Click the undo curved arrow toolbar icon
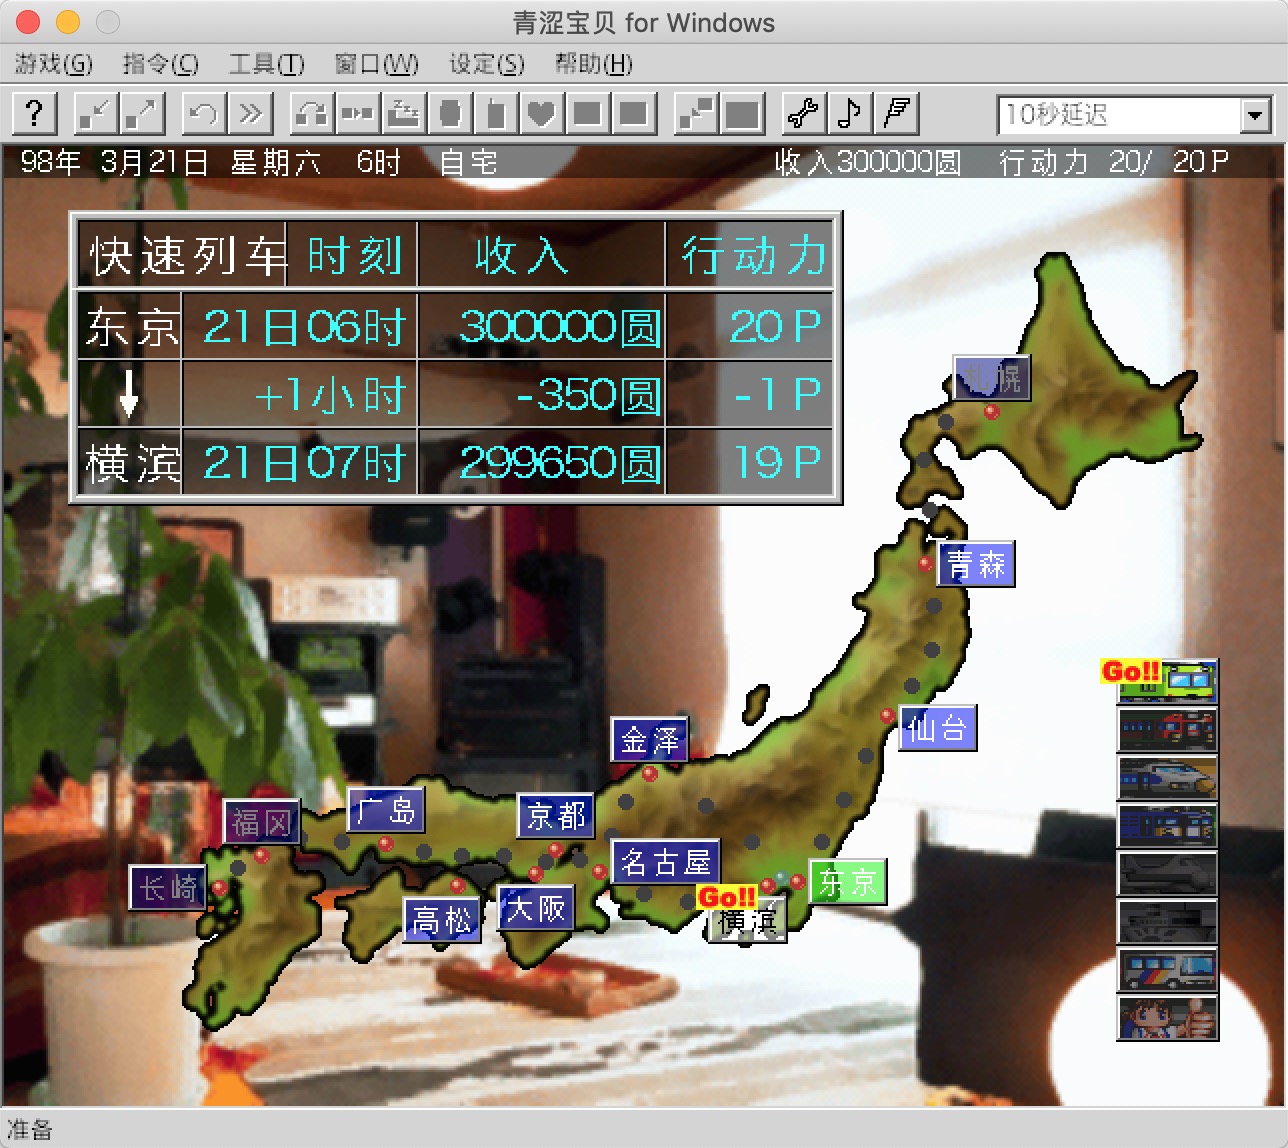1288x1148 pixels. 204,113
